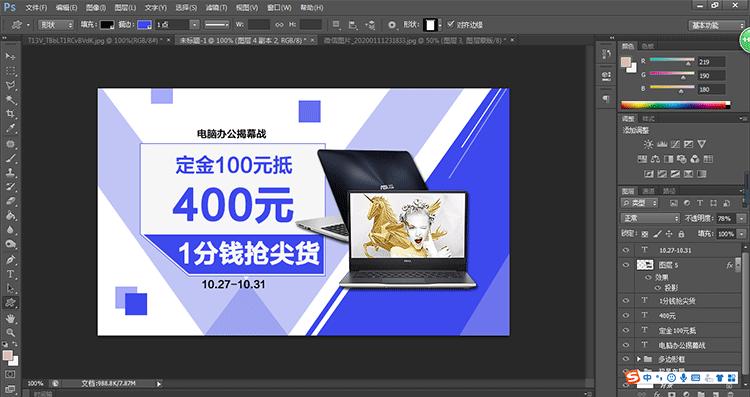This screenshot has height=397, width=750.
Task: Open the 滤镜(T) menu
Action: coord(216,8)
